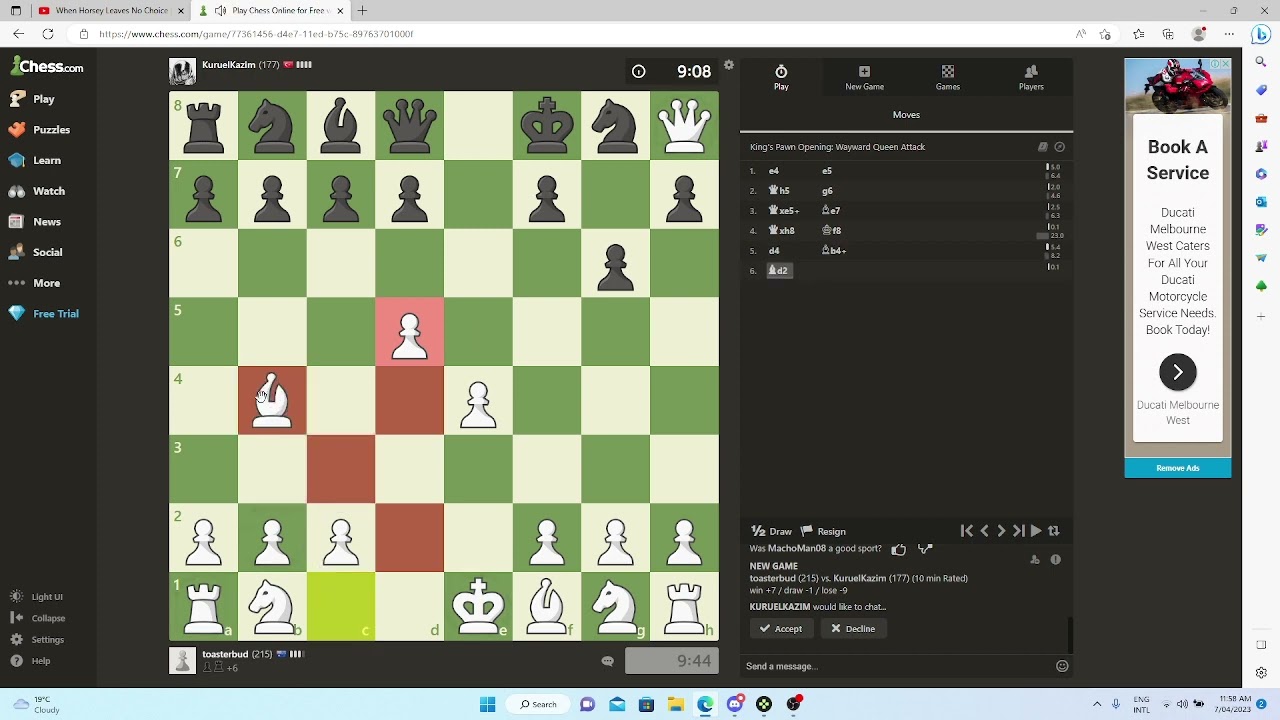
Task: Go to next move
Action: [x=1001, y=532]
